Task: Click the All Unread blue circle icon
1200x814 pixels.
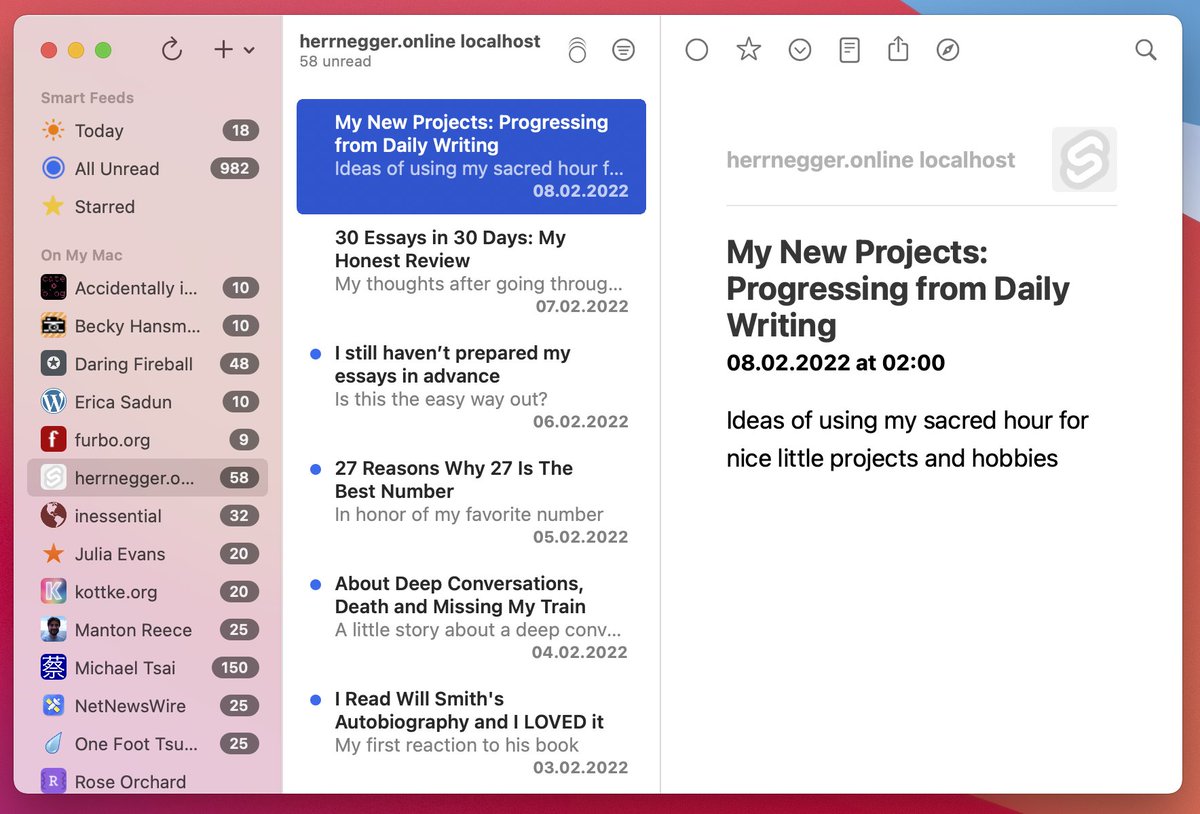Action: (x=53, y=168)
